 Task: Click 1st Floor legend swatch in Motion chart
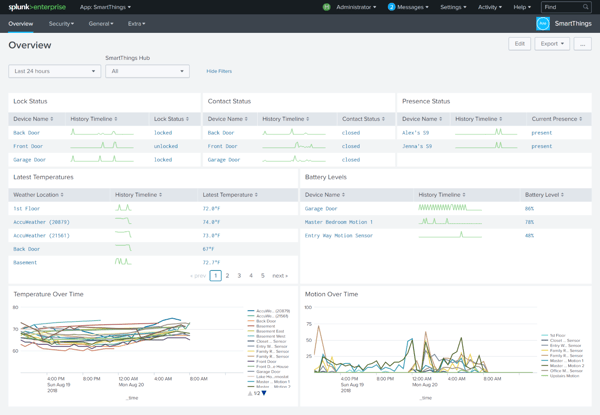pos(545,335)
